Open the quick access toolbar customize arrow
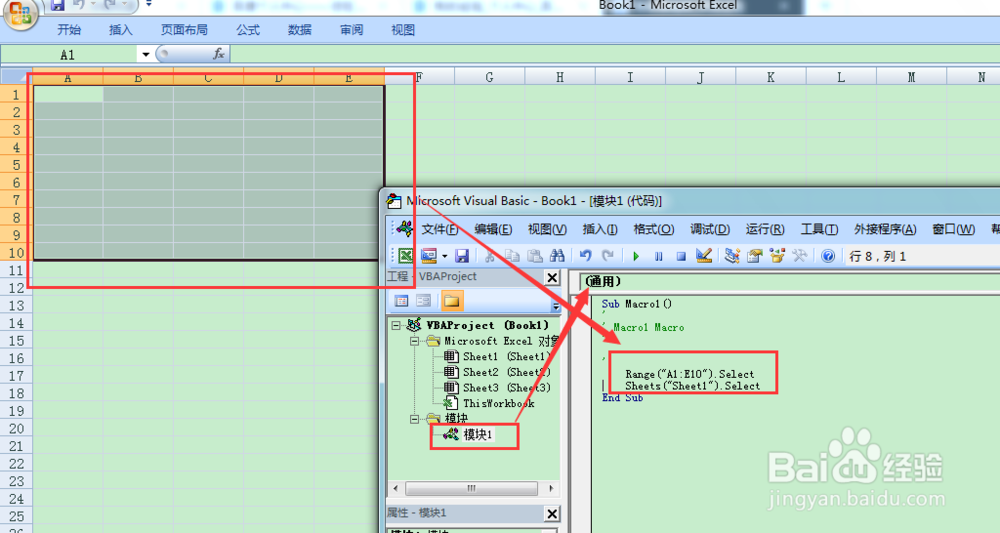 pos(149,4)
